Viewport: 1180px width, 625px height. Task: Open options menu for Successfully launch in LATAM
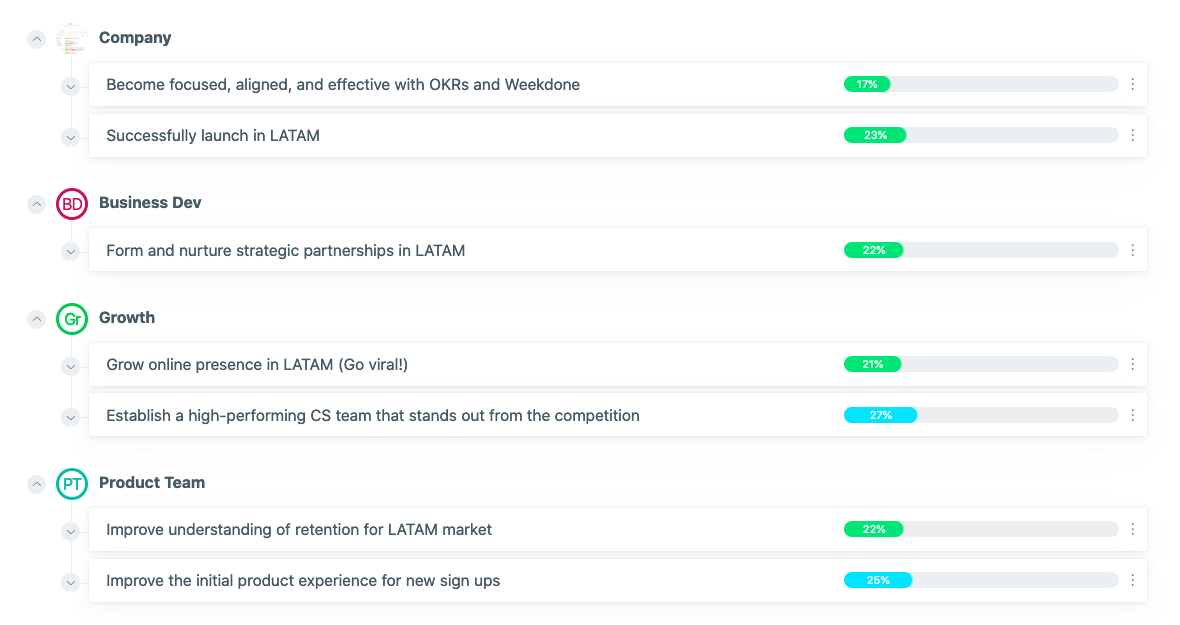point(1133,135)
